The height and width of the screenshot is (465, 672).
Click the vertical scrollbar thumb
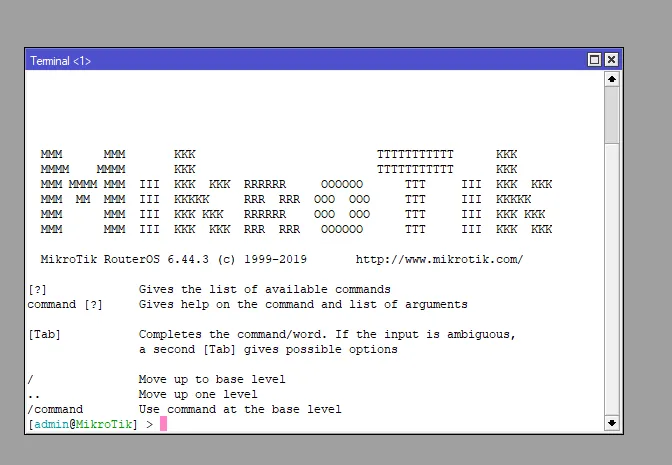tap(612, 115)
